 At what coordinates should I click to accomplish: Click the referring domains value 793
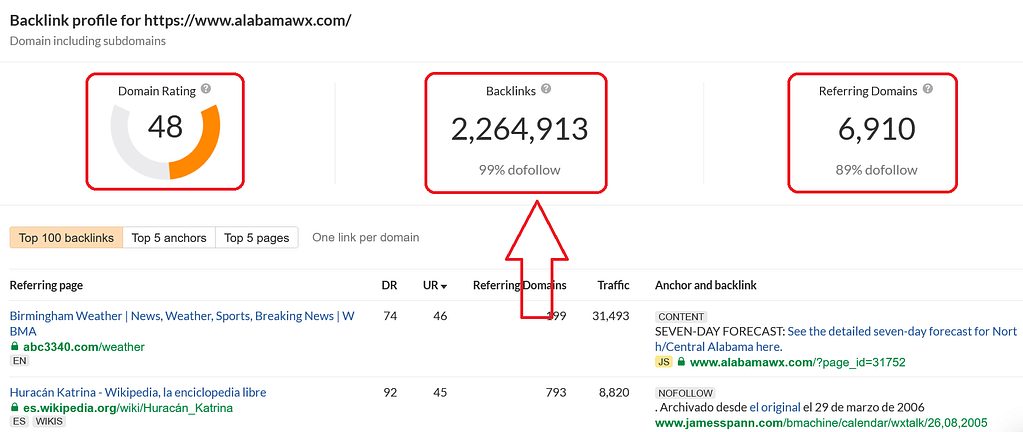tap(557, 392)
